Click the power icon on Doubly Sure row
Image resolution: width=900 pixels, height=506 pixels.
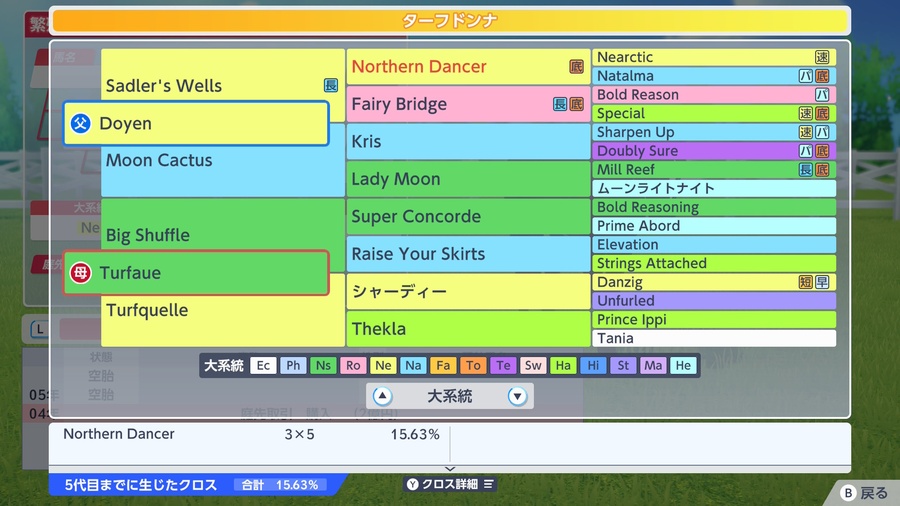click(806, 151)
